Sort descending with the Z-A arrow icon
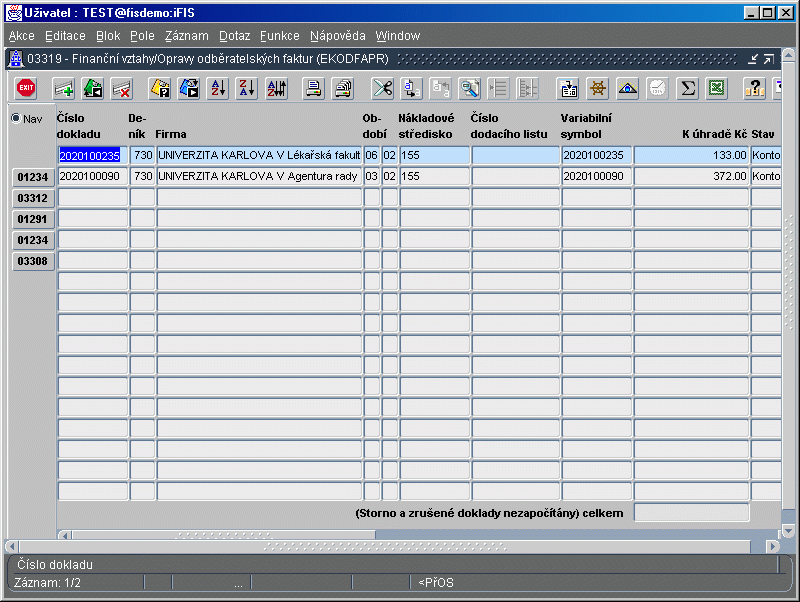The image size is (800, 602). pyautogui.click(x=247, y=88)
